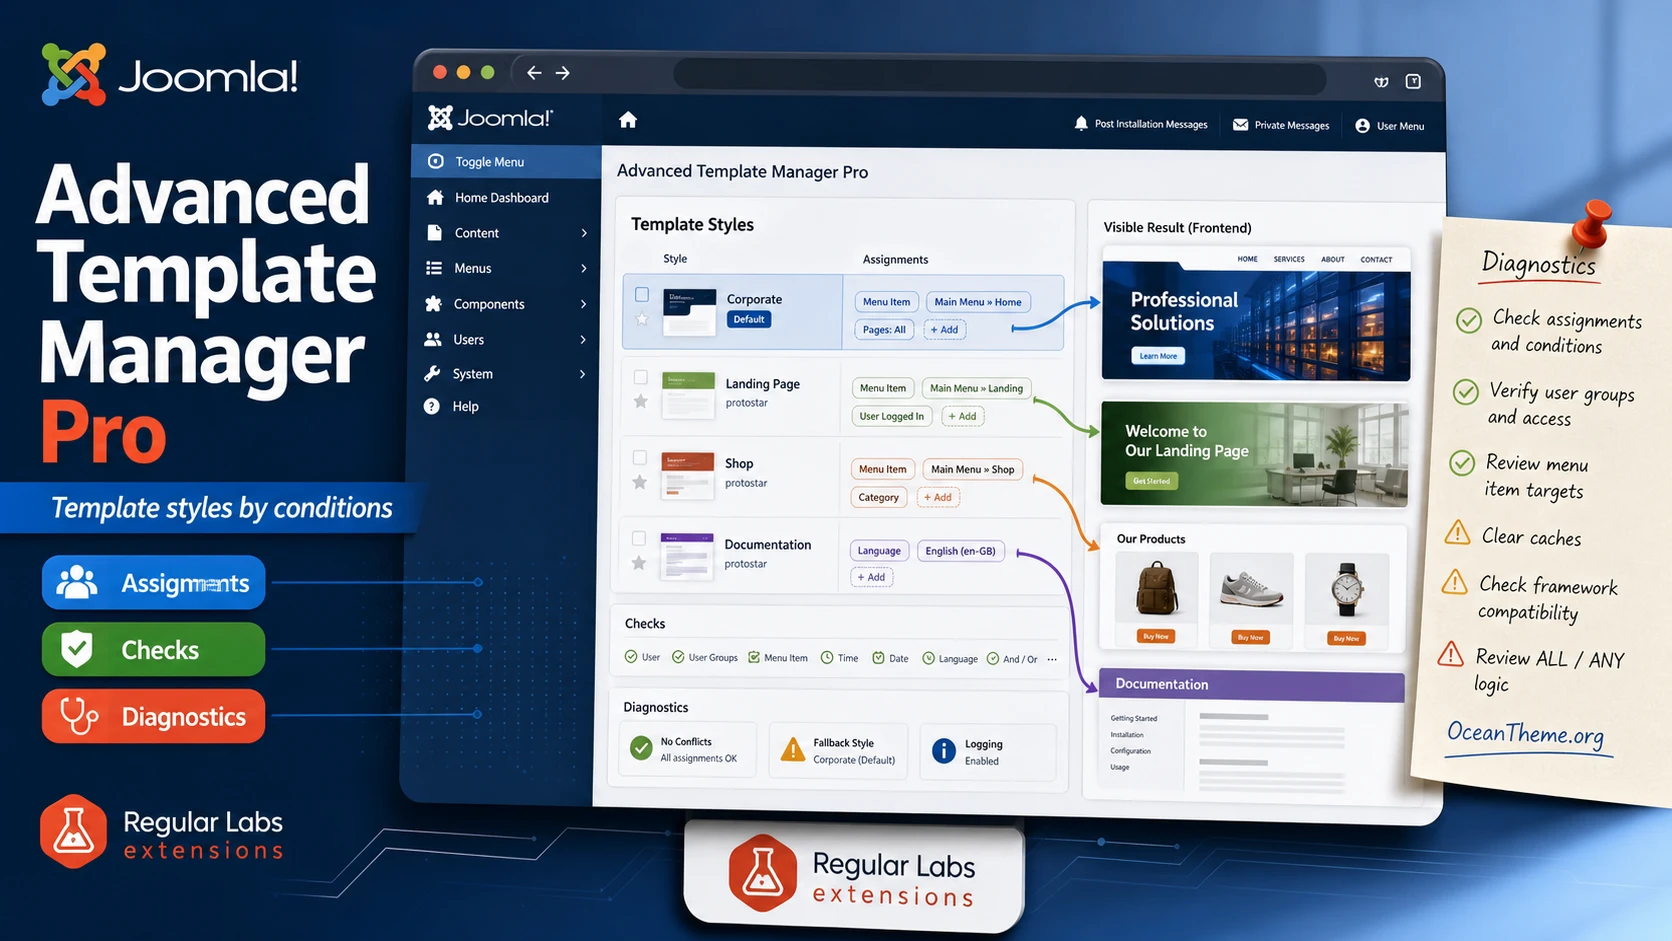
Task: Click the browser address bar
Action: [x=1000, y=77]
